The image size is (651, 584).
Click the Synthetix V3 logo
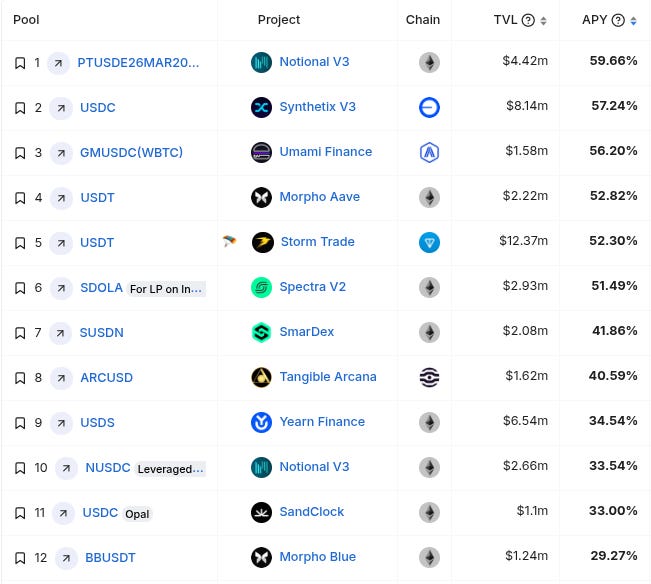262,108
